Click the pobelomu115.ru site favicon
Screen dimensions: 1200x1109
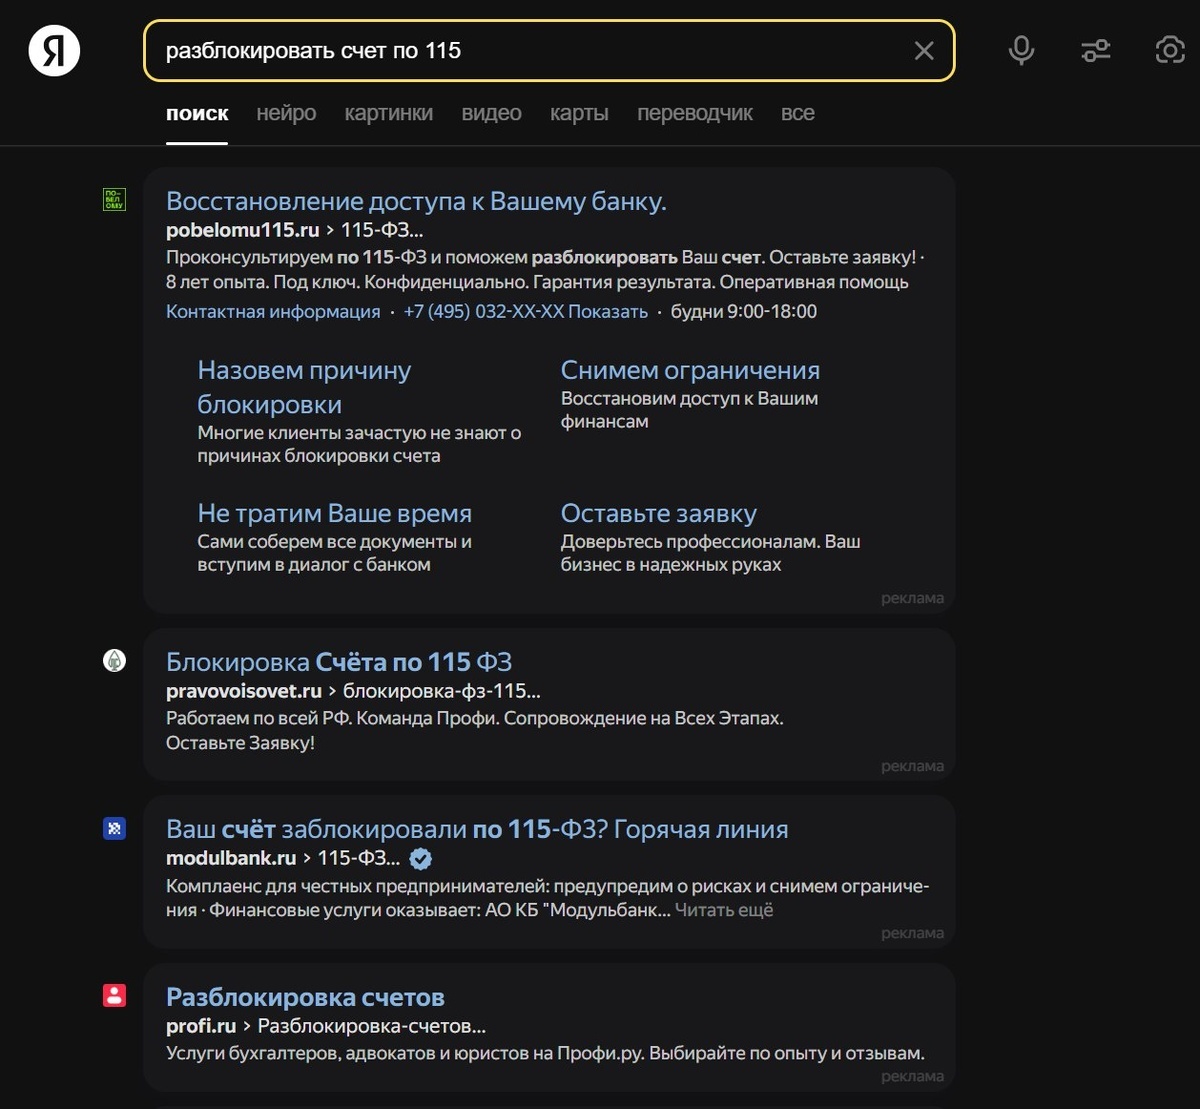[x=115, y=200]
